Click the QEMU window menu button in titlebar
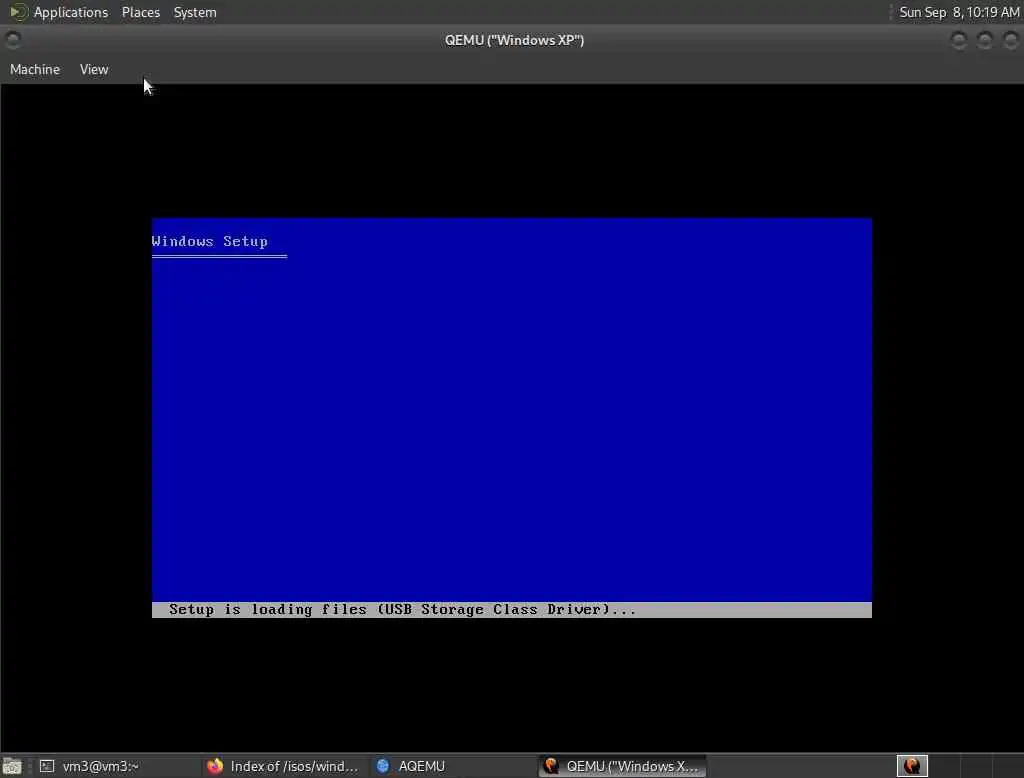Viewport: 1024px width, 778px height. pos(12,41)
